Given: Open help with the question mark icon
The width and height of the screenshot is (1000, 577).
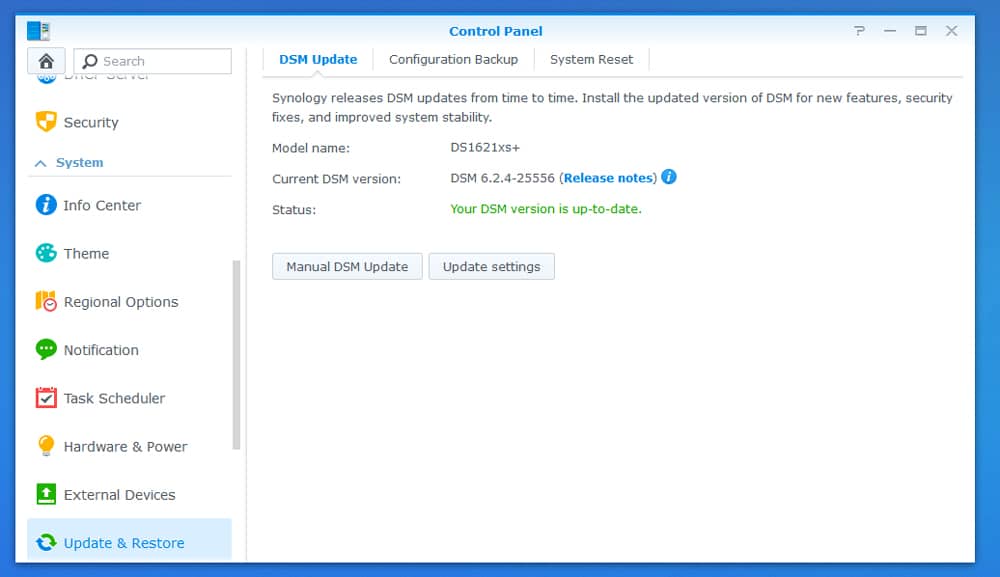Looking at the screenshot, I should coord(860,31).
